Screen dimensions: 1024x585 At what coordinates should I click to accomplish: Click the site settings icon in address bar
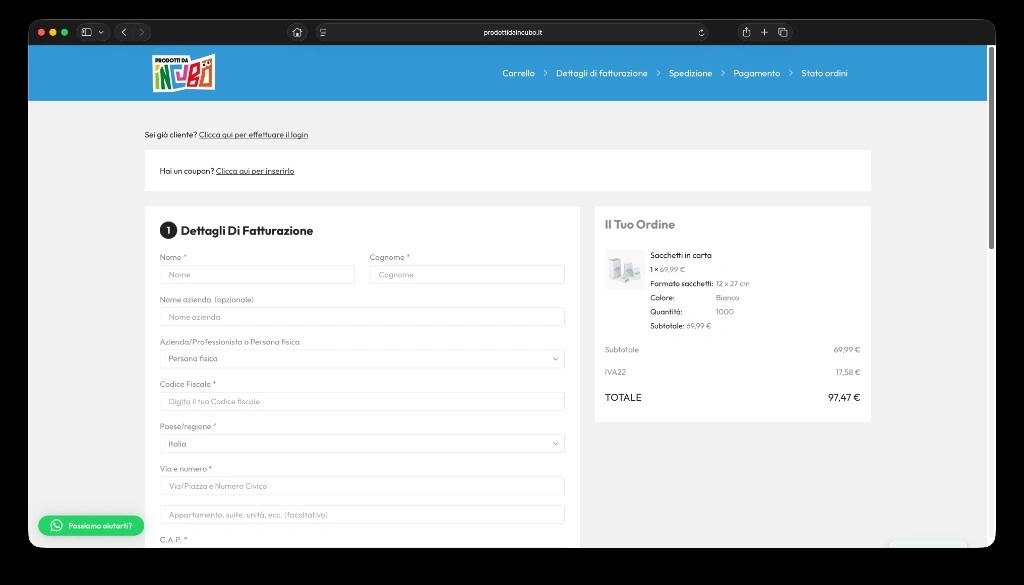click(x=323, y=33)
